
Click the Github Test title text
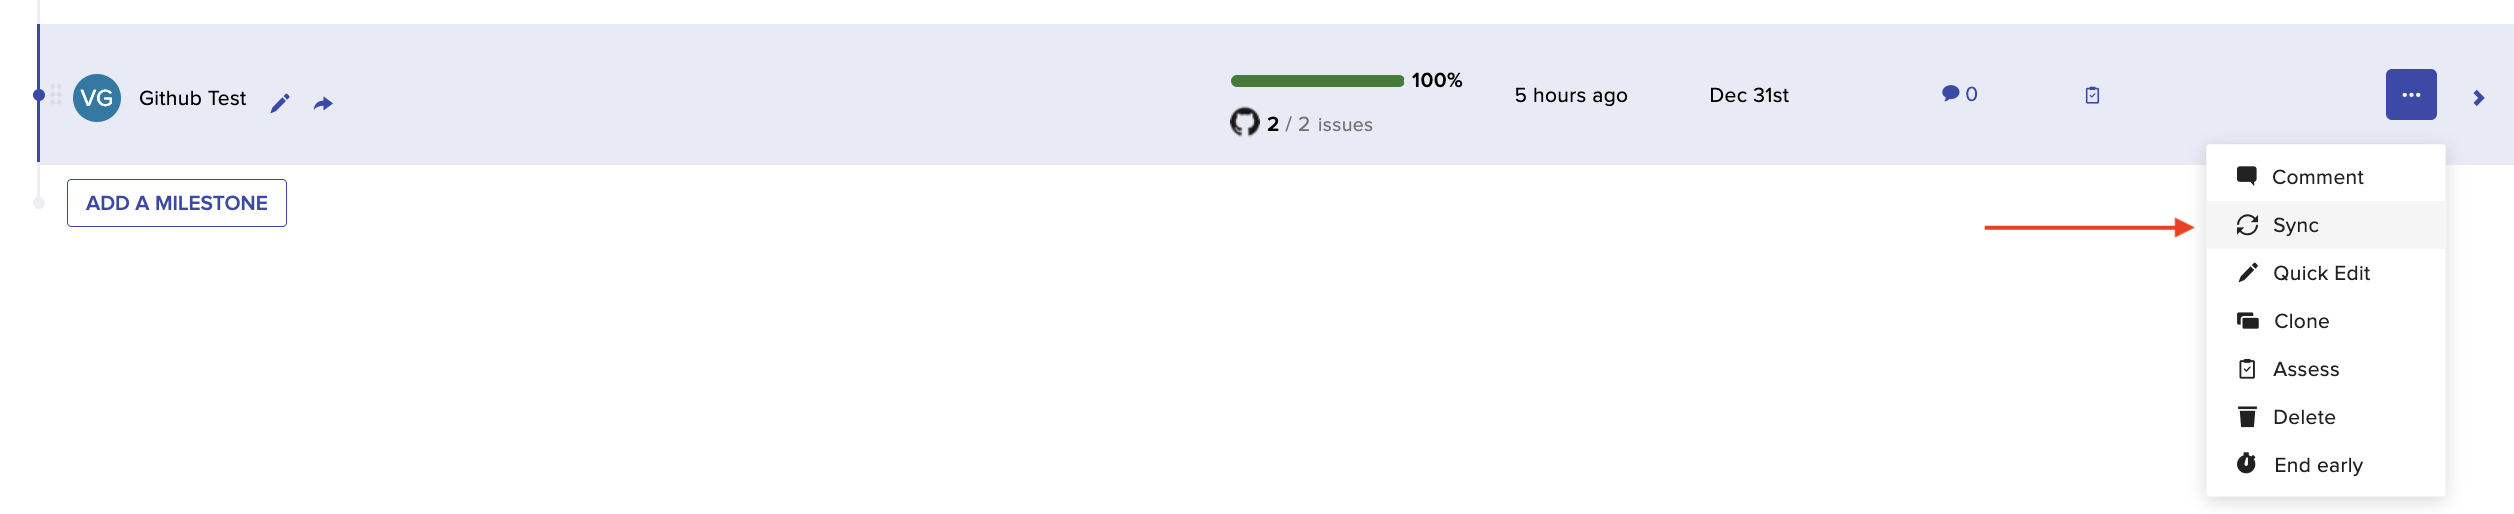click(192, 98)
